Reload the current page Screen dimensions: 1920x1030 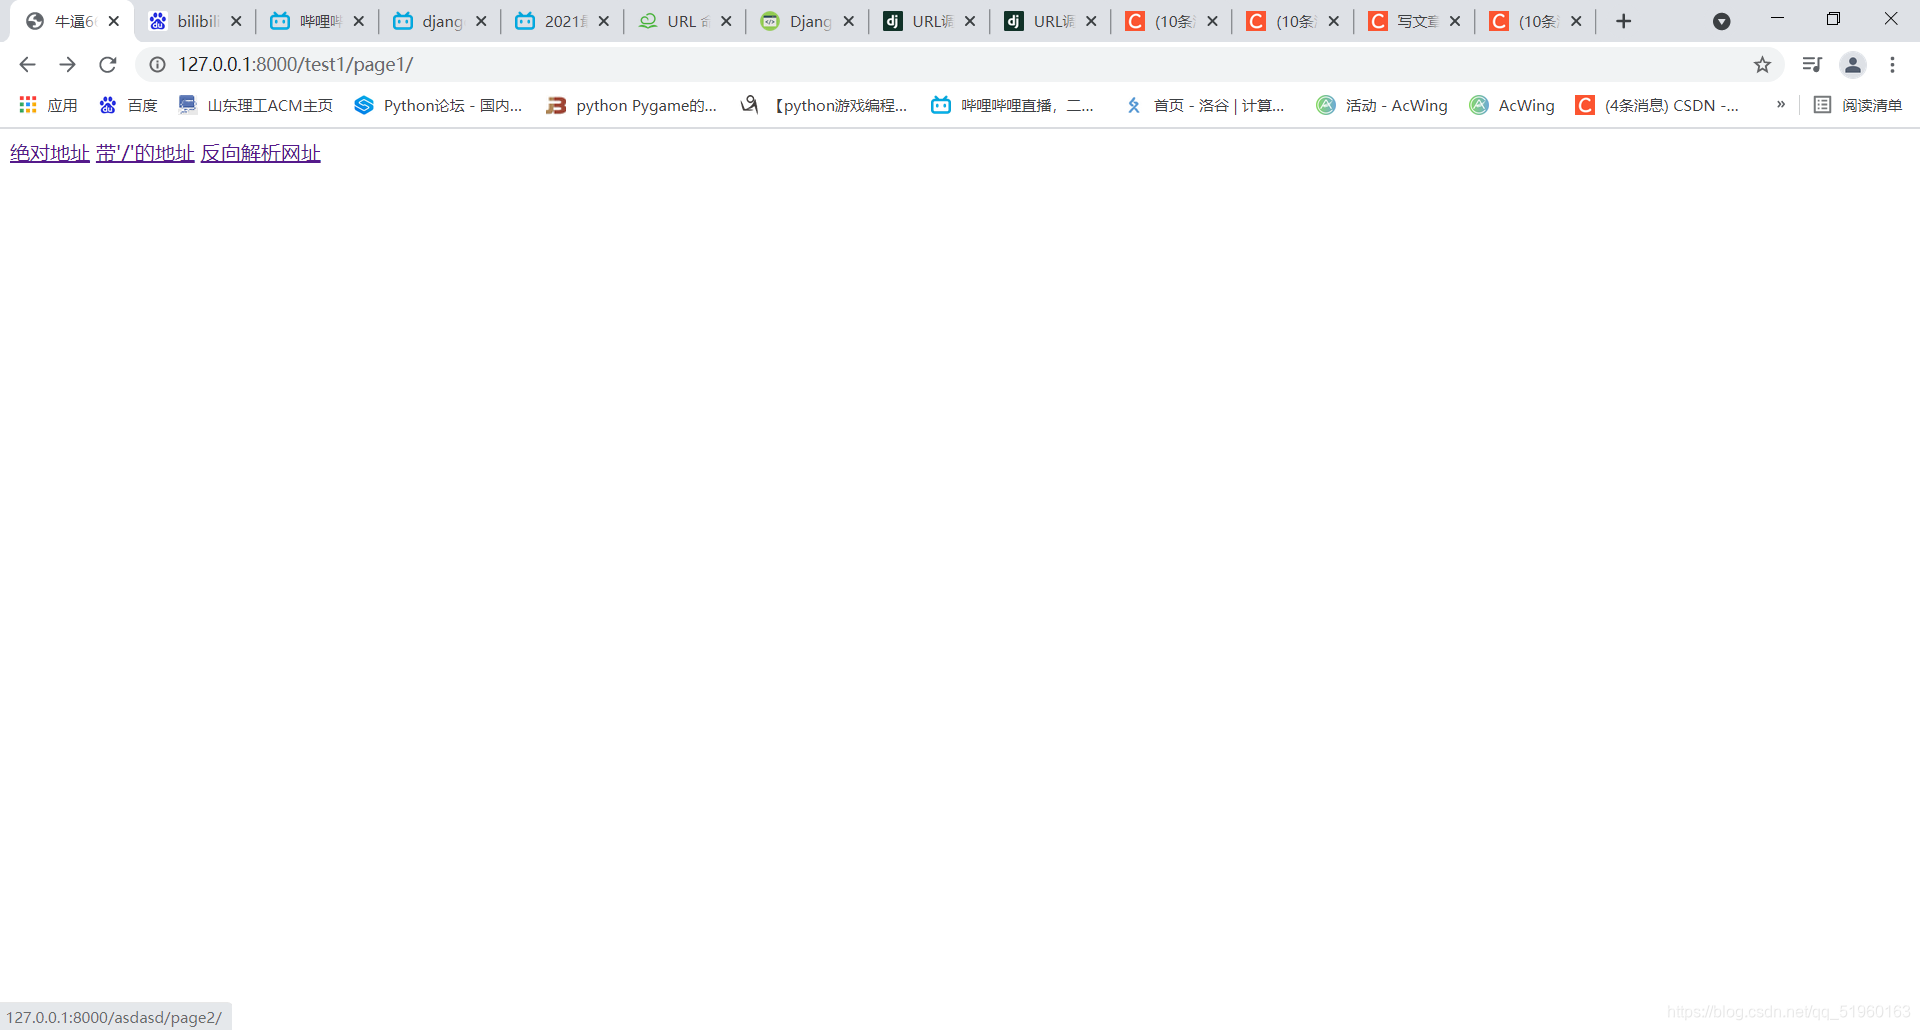108,65
